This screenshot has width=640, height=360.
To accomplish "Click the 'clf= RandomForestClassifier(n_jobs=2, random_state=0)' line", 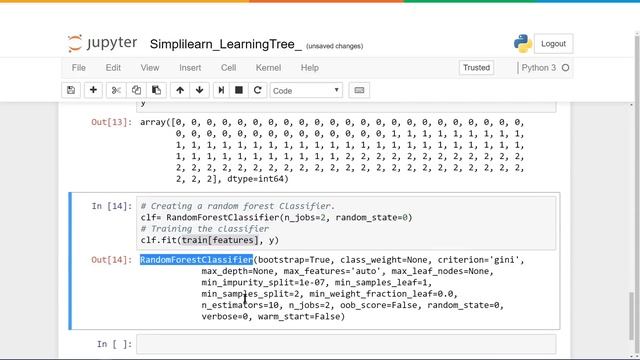I will click(276, 218).
